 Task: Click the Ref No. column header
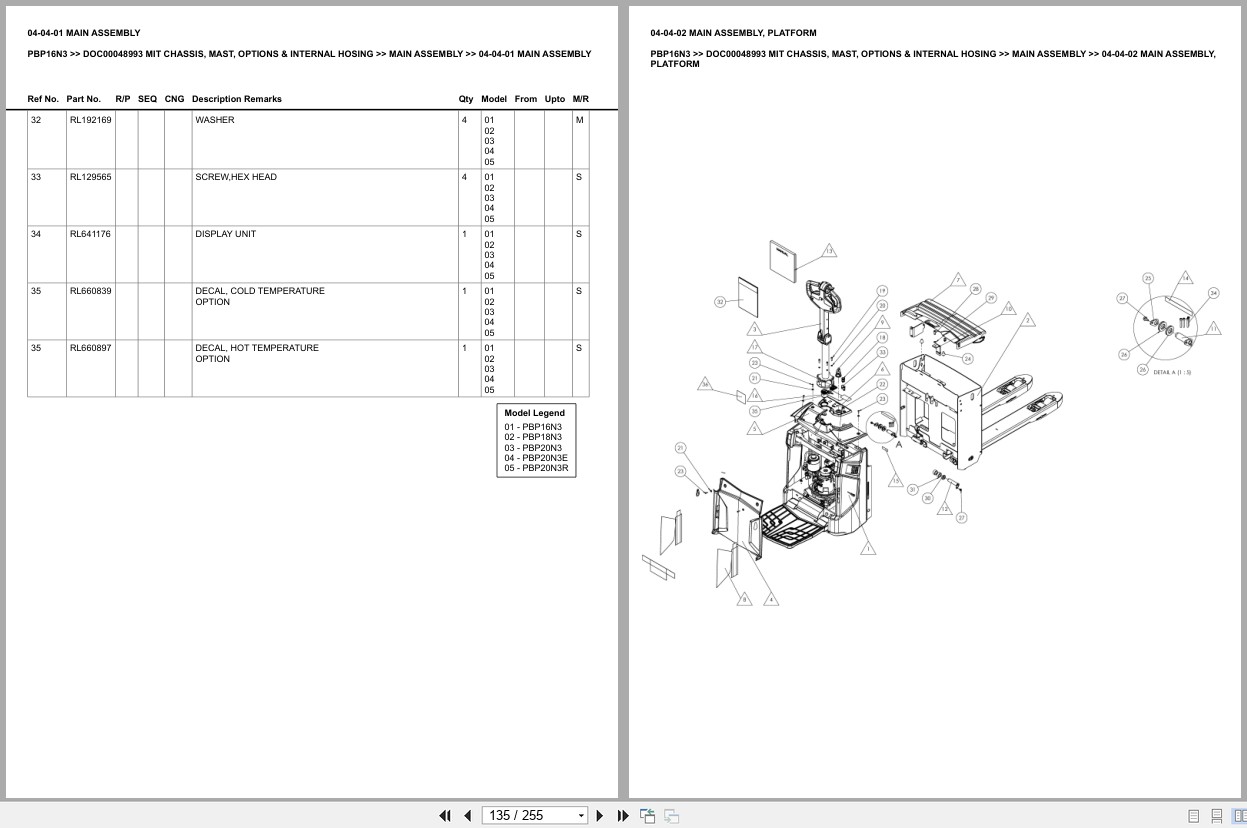(43, 99)
